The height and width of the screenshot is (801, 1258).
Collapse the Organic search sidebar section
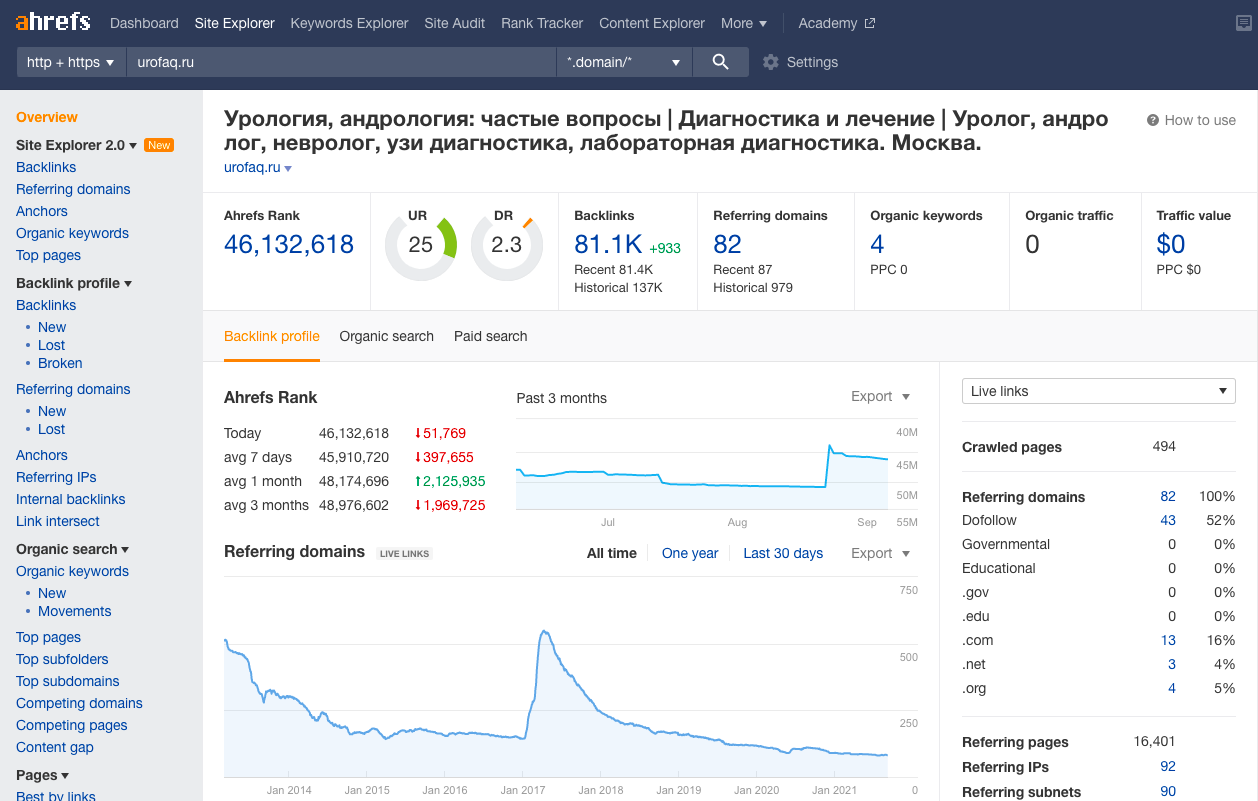point(73,549)
